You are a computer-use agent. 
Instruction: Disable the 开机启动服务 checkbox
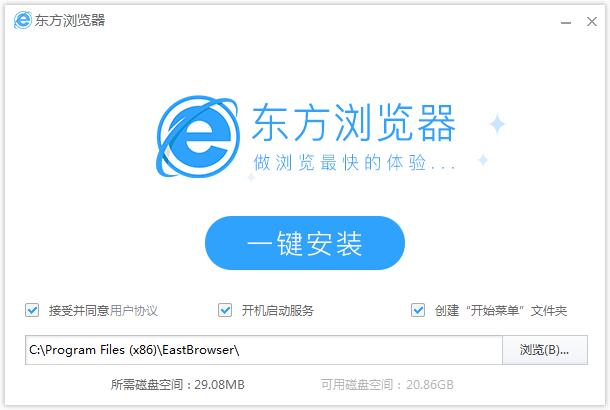[225, 310]
